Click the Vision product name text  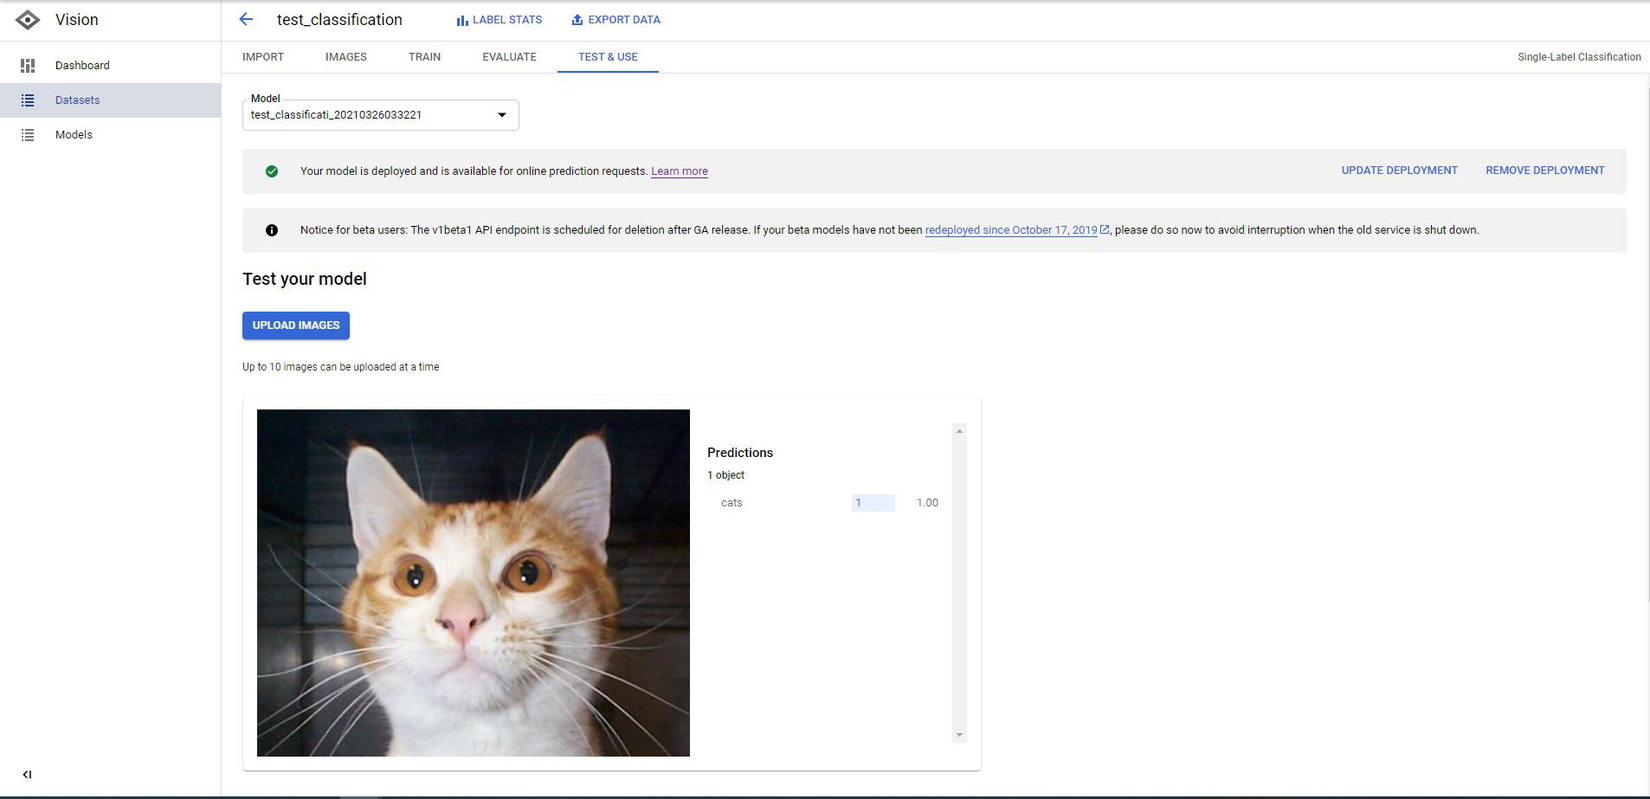click(77, 20)
